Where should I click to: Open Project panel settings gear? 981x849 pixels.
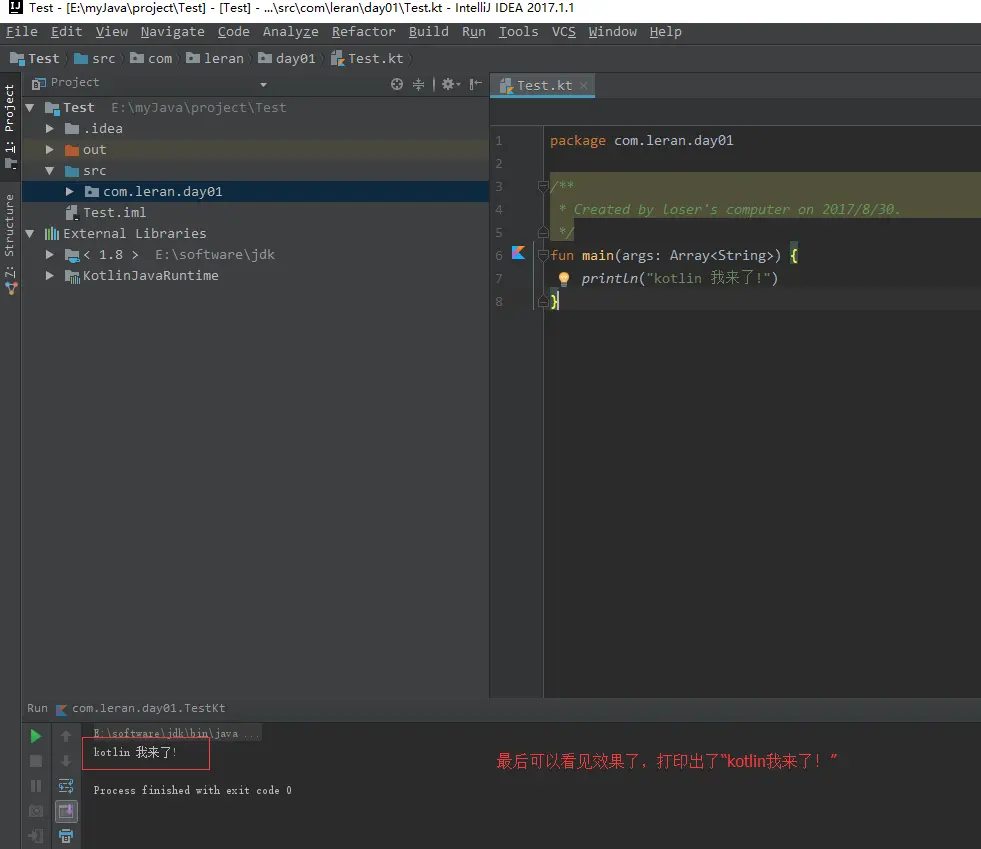coord(450,84)
